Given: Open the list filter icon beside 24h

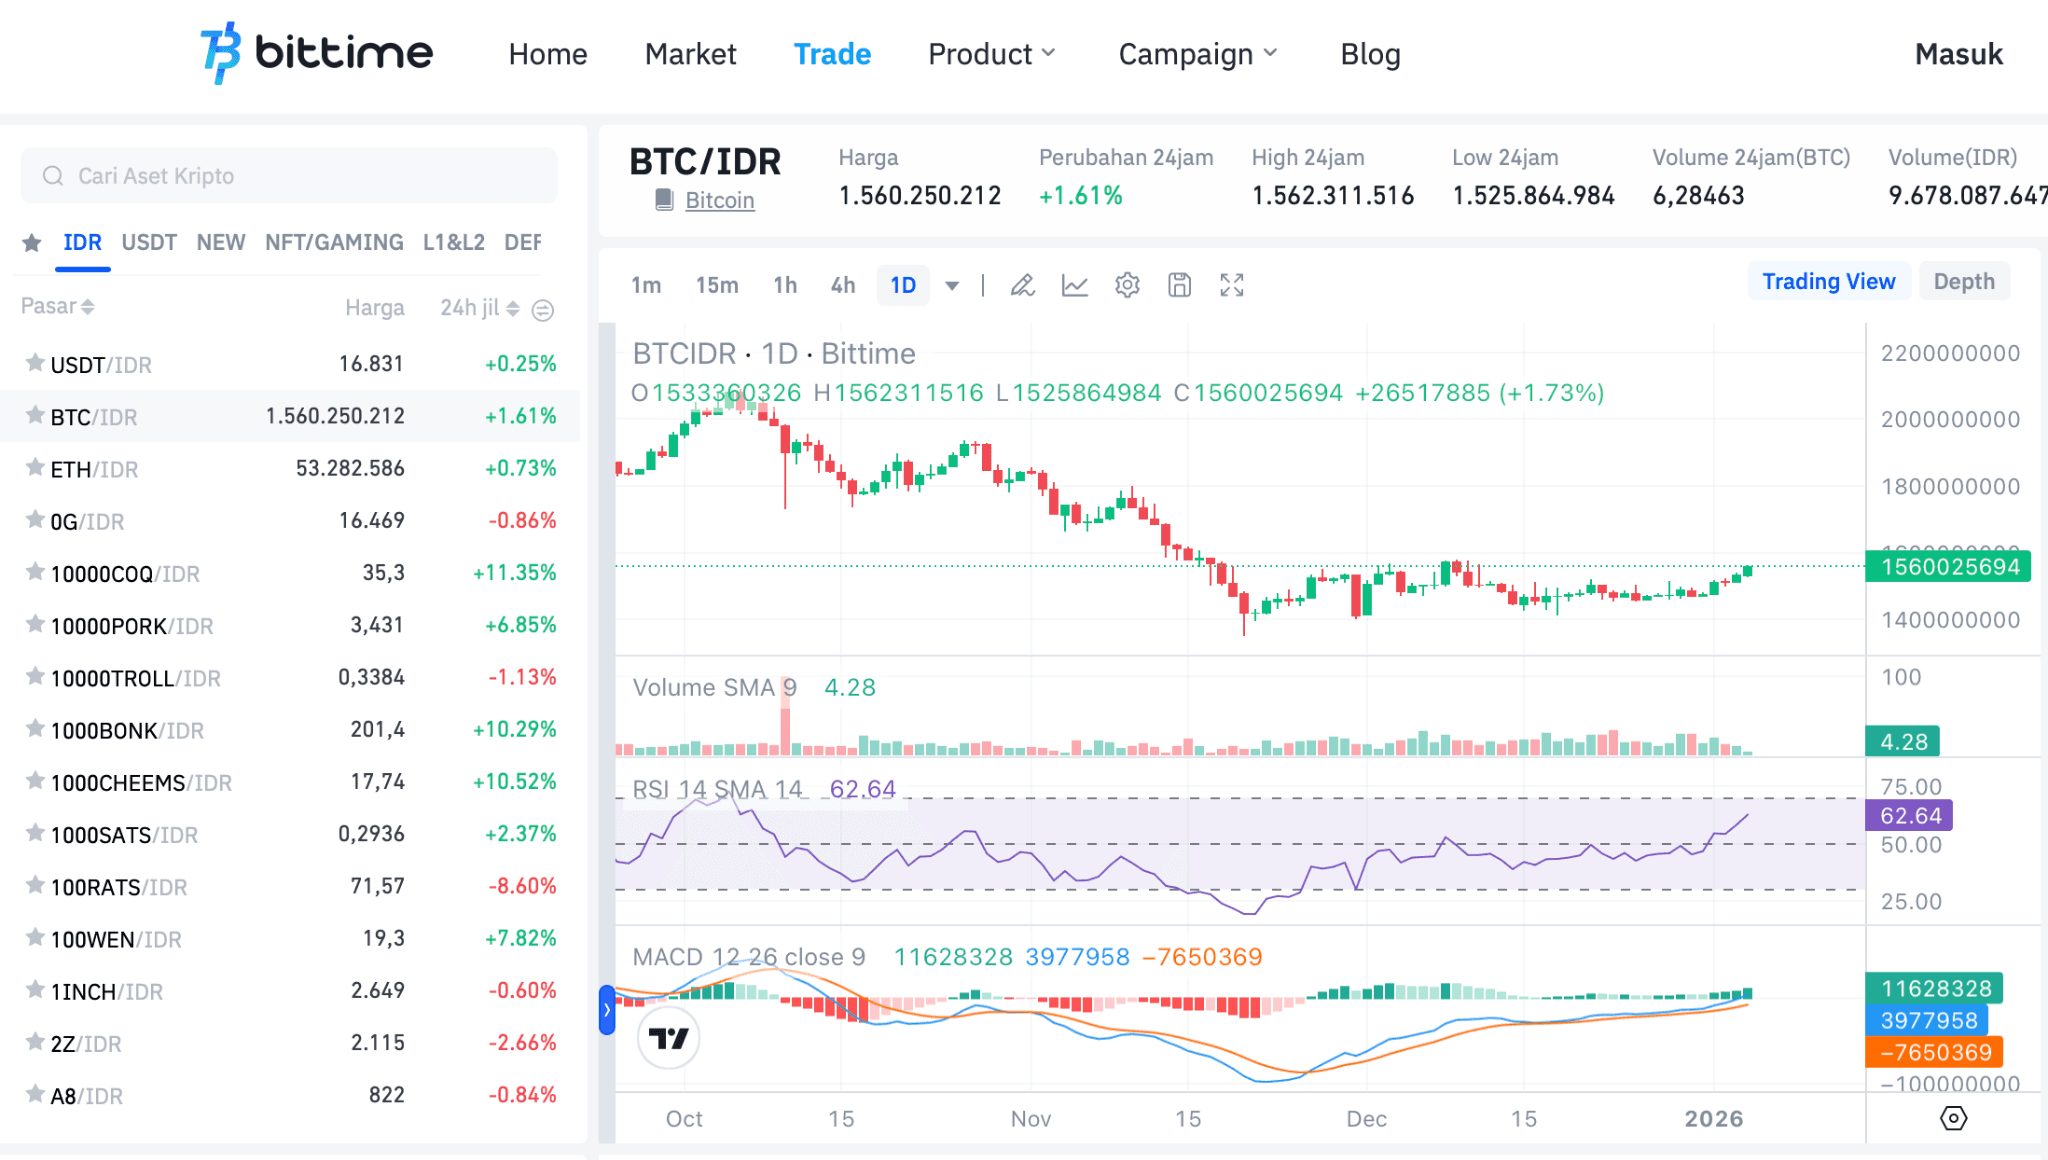Looking at the screenshot, I should point(543,310).
